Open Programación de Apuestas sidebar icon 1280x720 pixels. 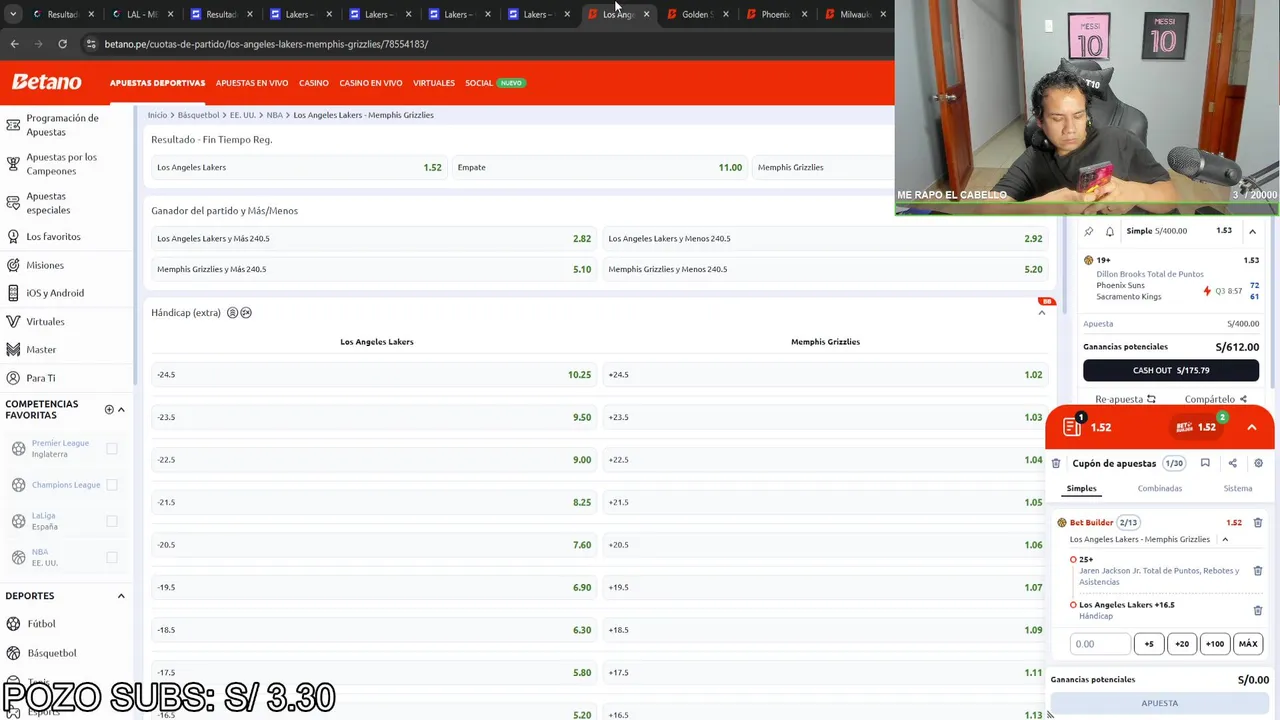point(13,125)
